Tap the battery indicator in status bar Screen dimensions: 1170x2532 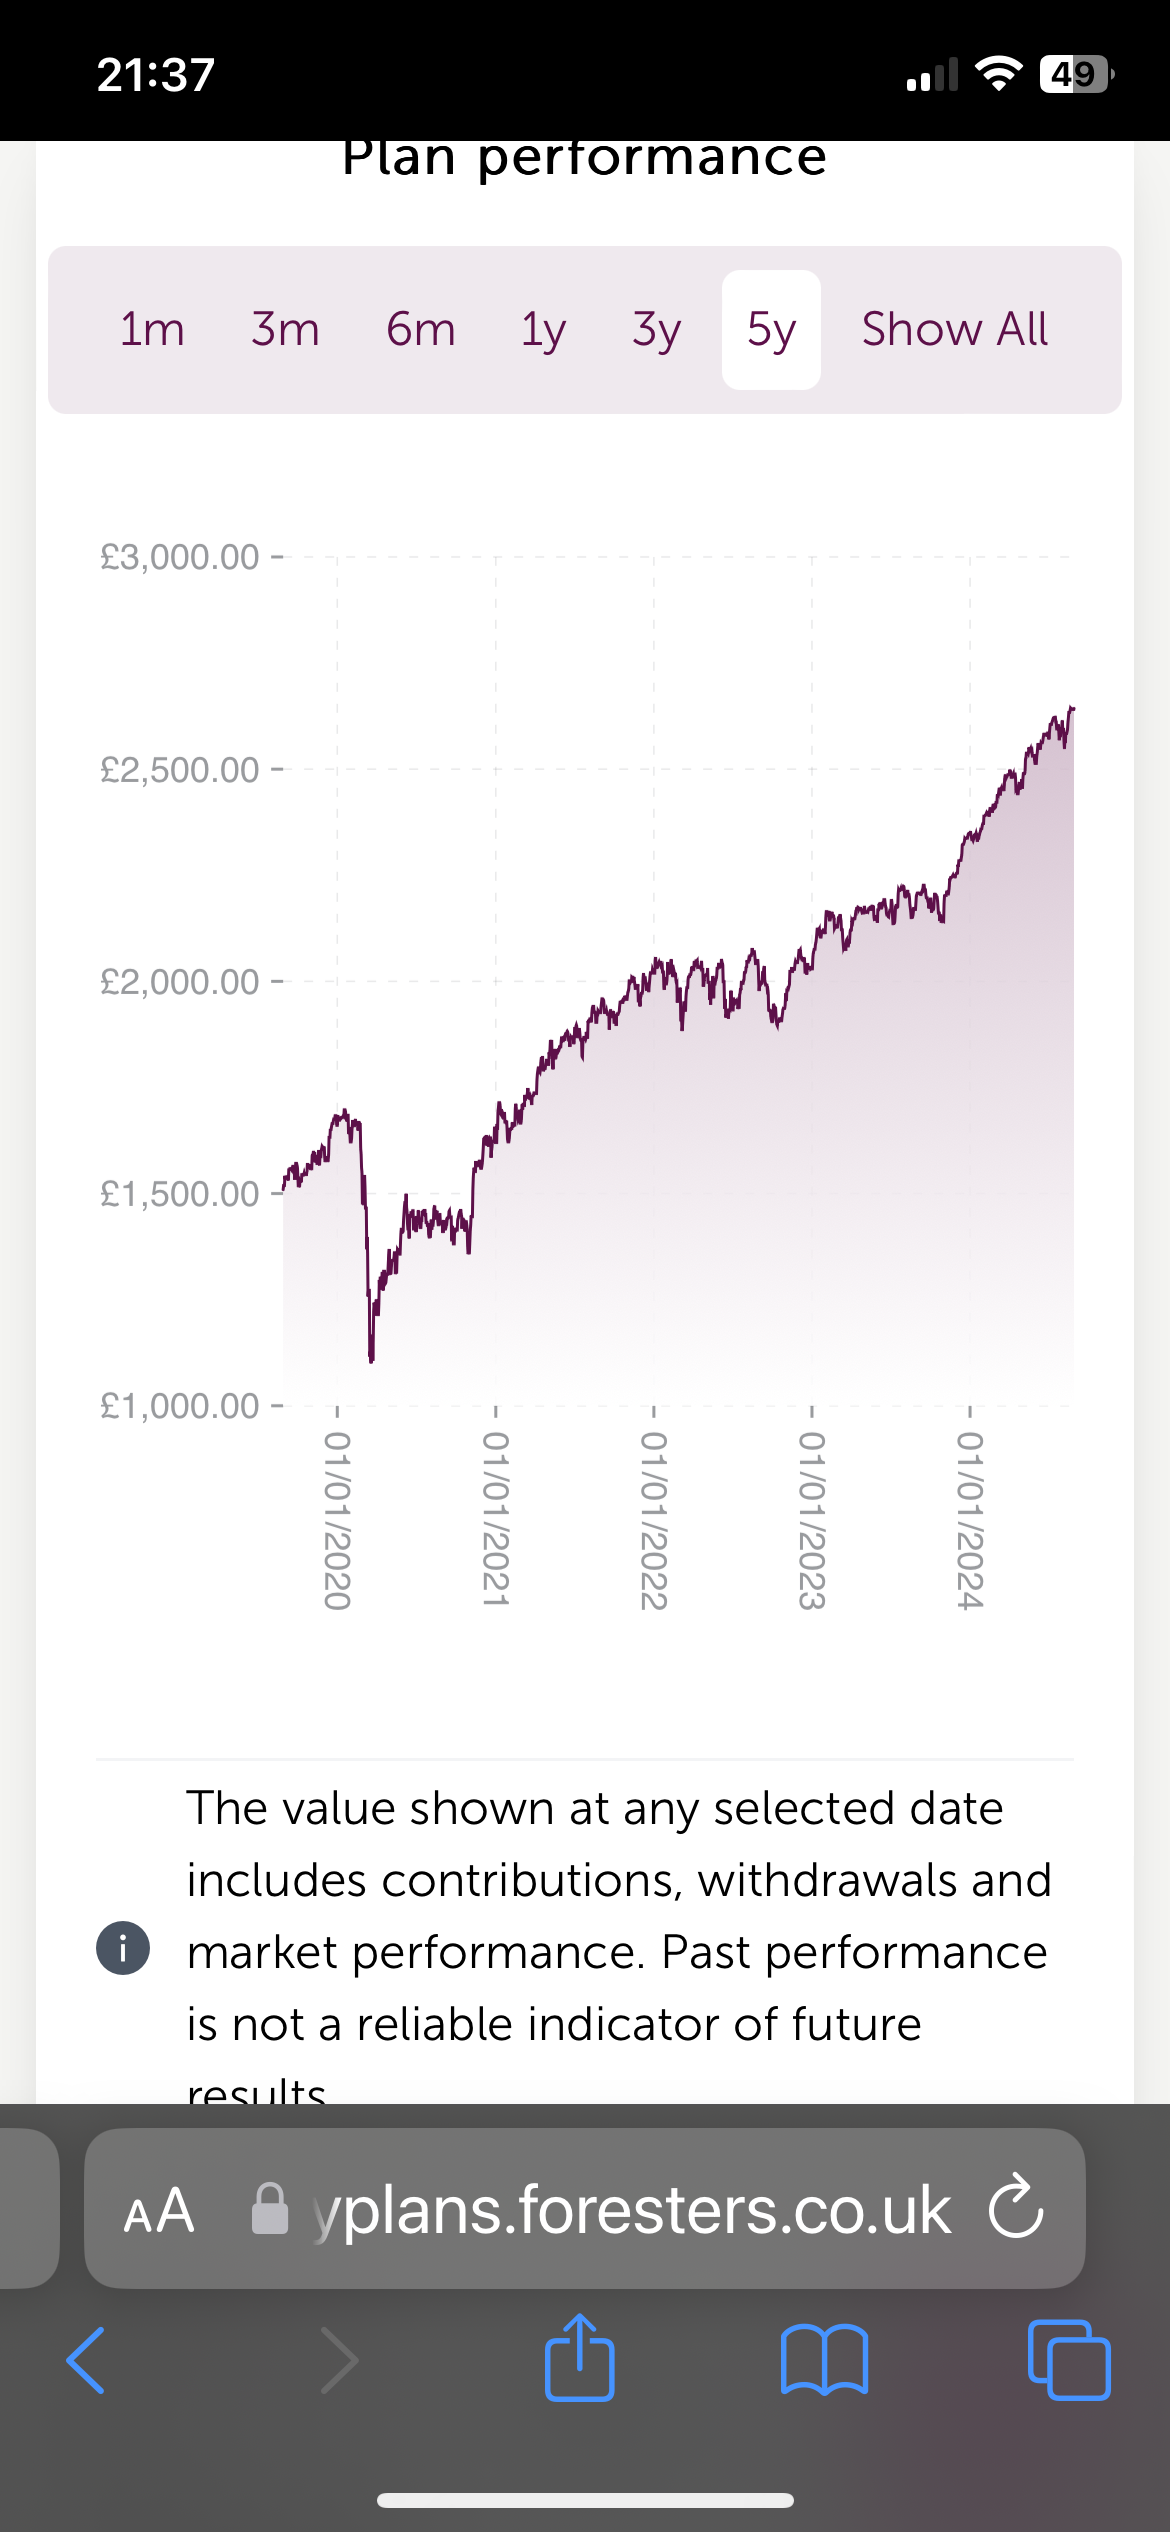[1076, 74]
